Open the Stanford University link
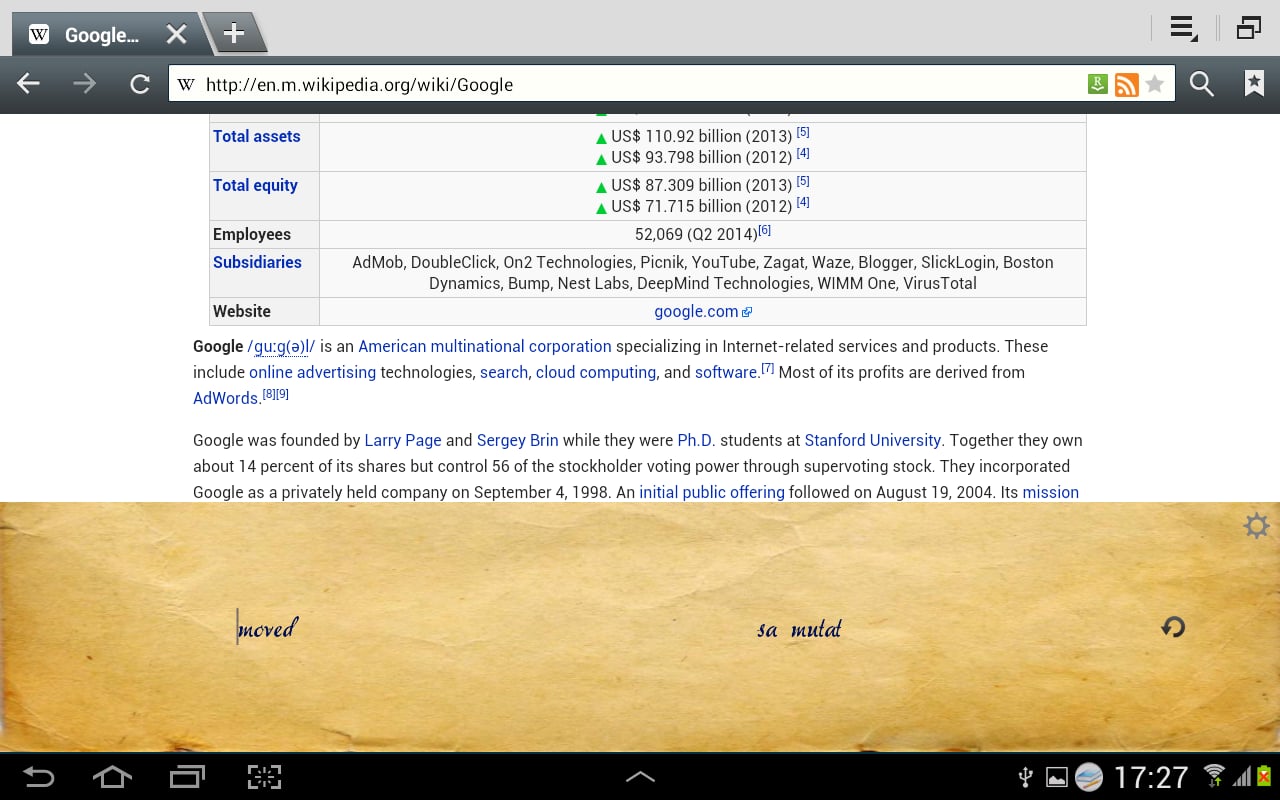 [873, 440]
